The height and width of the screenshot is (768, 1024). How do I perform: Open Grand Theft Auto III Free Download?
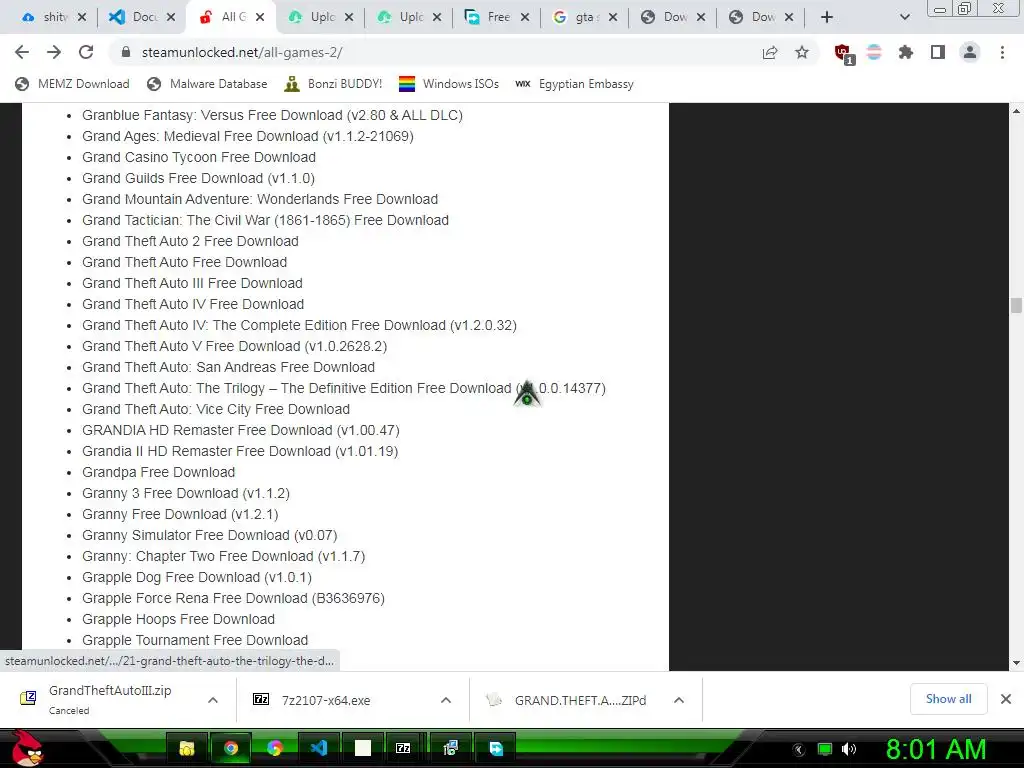pos(192,283)
